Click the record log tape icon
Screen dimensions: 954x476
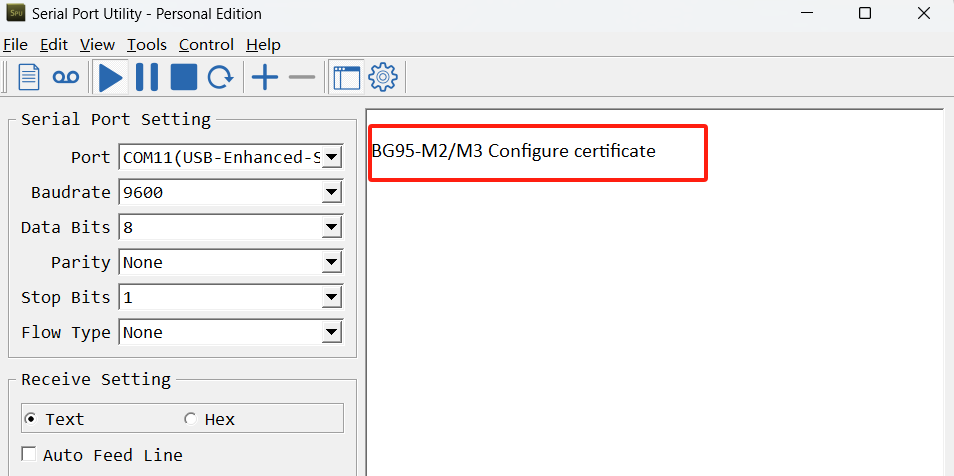click(x=66, y=77)
